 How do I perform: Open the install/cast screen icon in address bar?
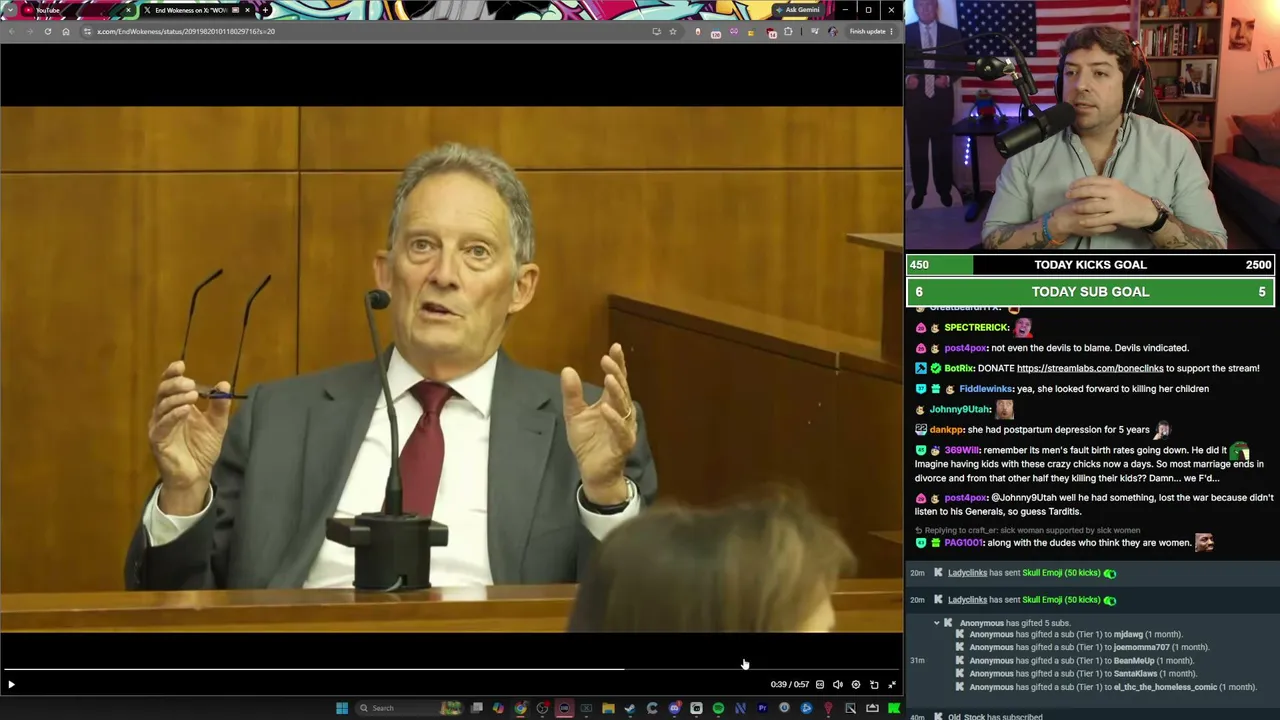coord(656,31)
